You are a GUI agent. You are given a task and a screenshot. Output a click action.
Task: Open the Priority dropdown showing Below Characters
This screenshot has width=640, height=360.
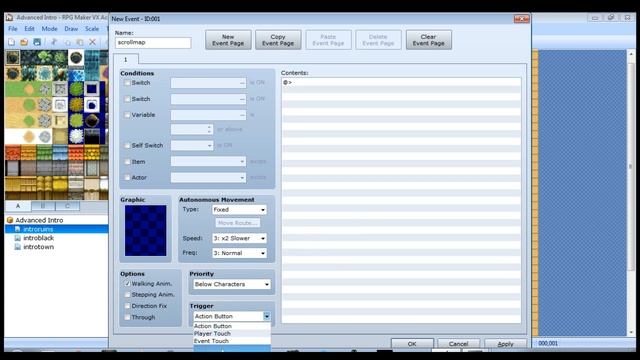click(x=231, y=284)
